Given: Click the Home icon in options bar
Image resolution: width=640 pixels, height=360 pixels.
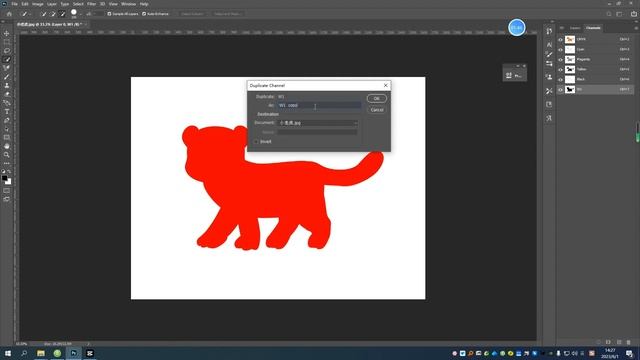Looking at the screenshot, I should coord(9,14).
